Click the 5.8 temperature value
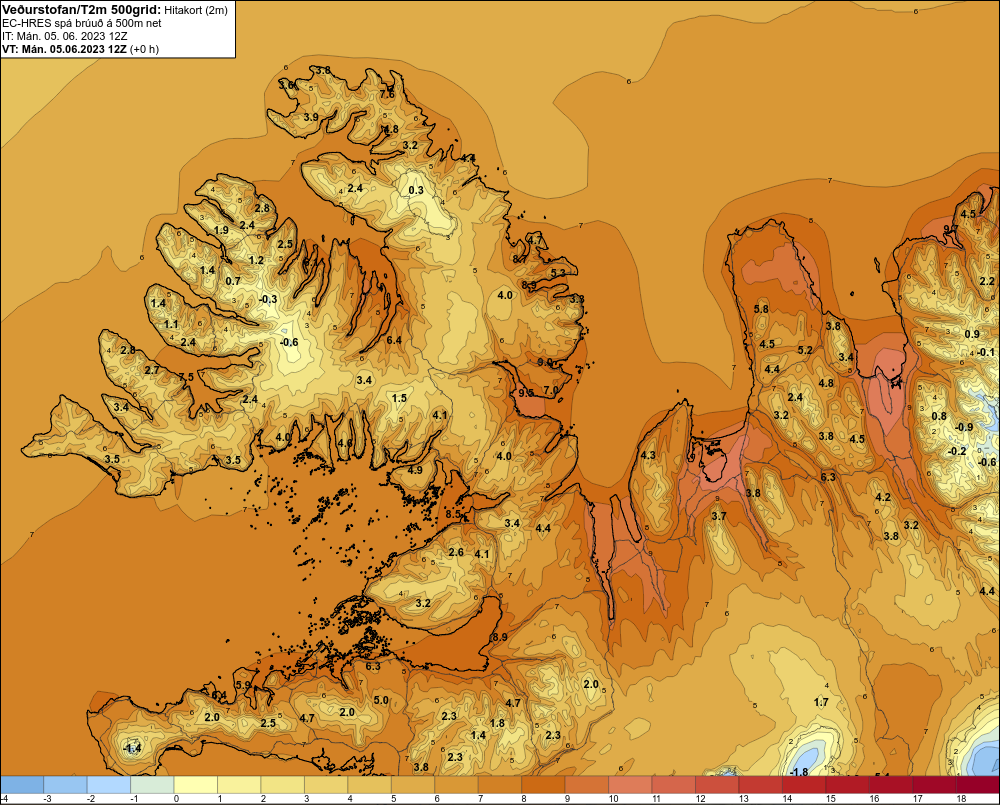This screenshot has height=805, width=1000. (761, 309)
